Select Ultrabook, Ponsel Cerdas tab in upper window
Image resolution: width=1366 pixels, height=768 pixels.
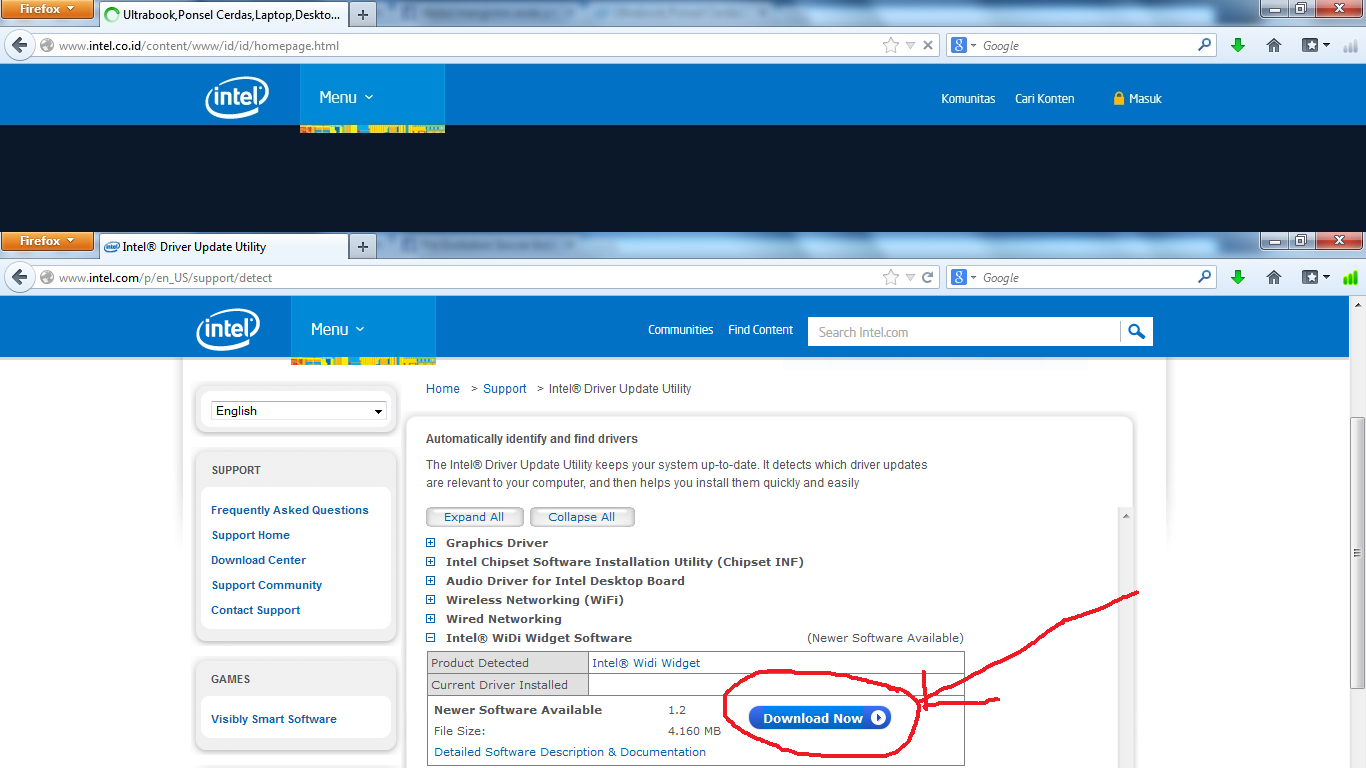click(x=223, y=15)
